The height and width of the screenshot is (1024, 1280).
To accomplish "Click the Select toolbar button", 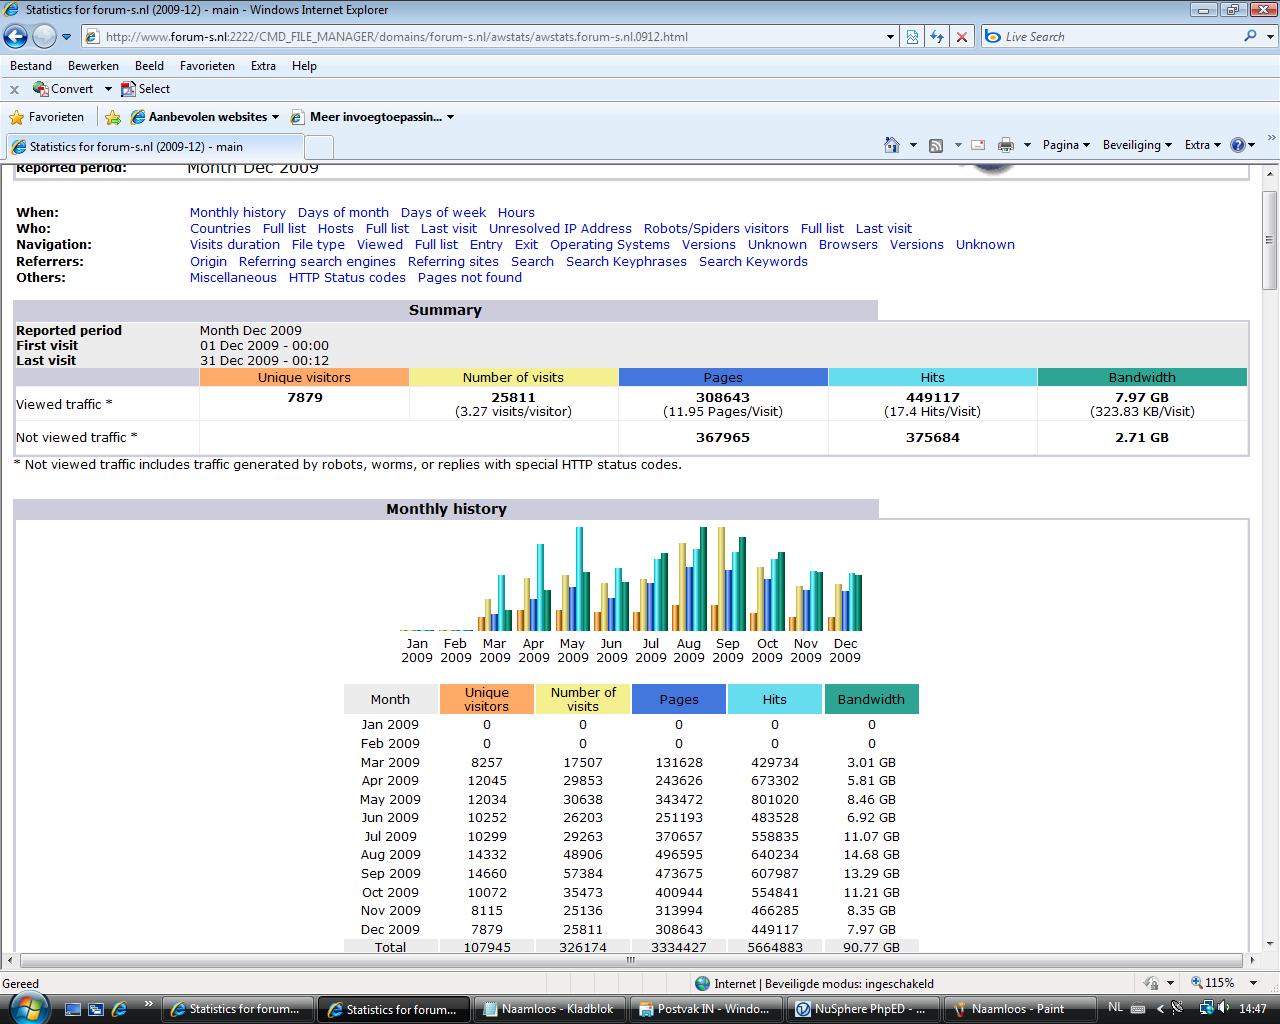I will pyautogui.click(x=145, y=89).
